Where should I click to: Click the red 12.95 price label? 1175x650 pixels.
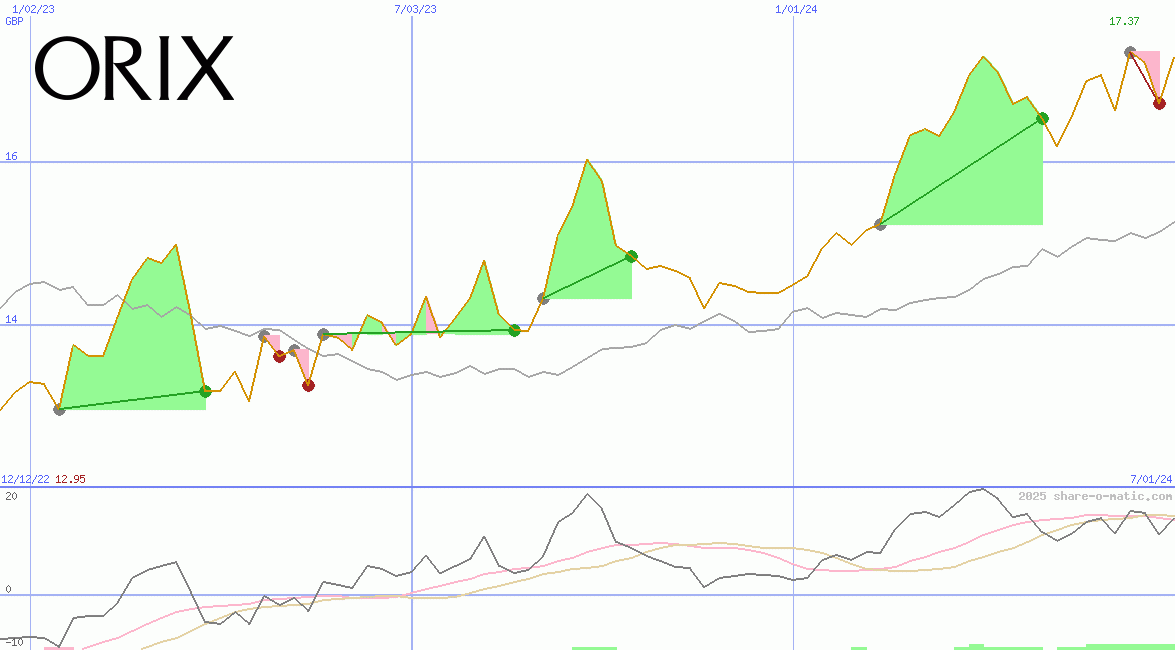(x=68, y=477)
